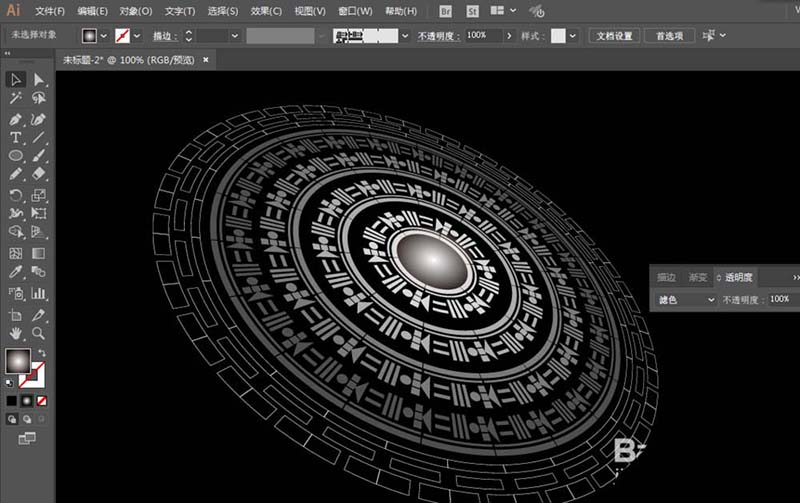Switch to the 渐变 panel tab

point(697,278)
